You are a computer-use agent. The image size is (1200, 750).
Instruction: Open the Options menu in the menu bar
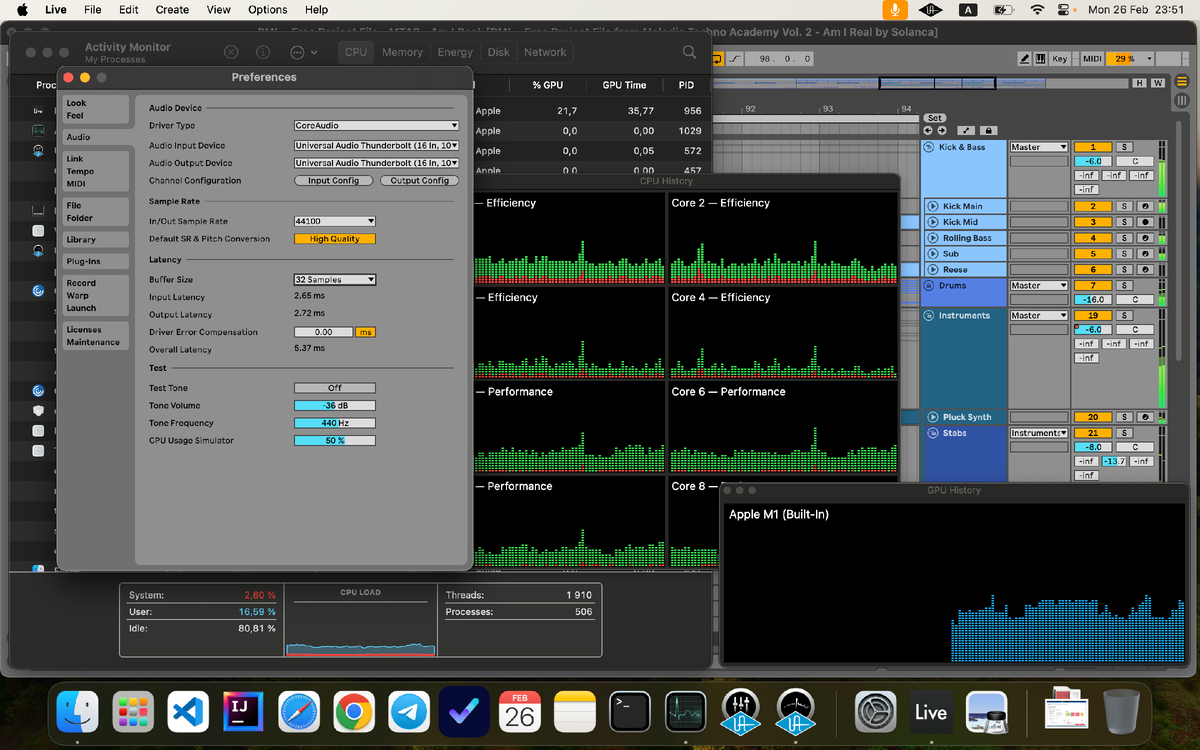[x=266, y=9]
